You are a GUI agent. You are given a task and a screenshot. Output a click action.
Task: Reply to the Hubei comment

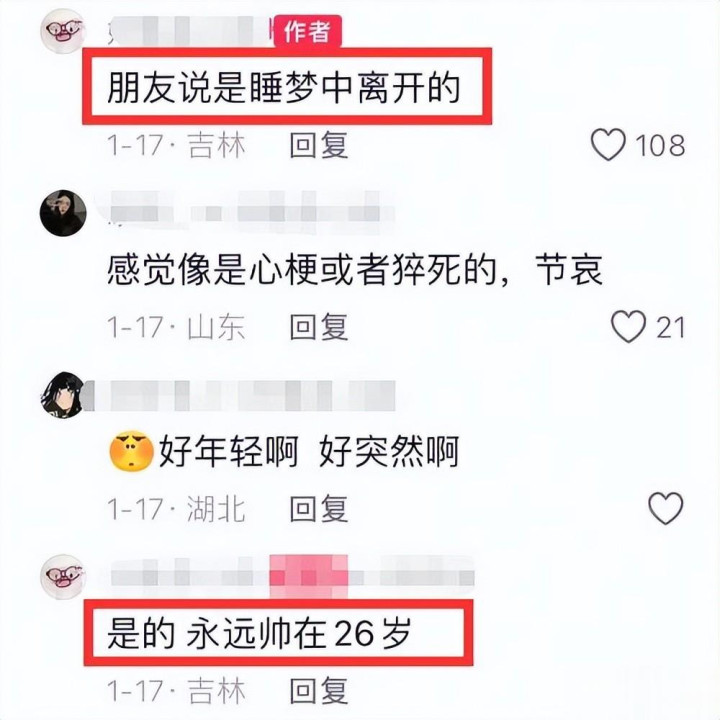pos(319,509)
